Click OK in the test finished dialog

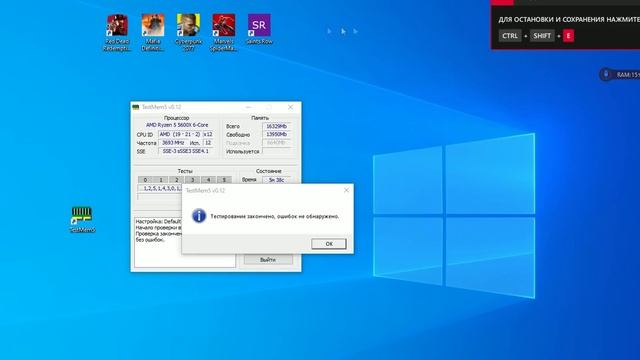(329, 244)
